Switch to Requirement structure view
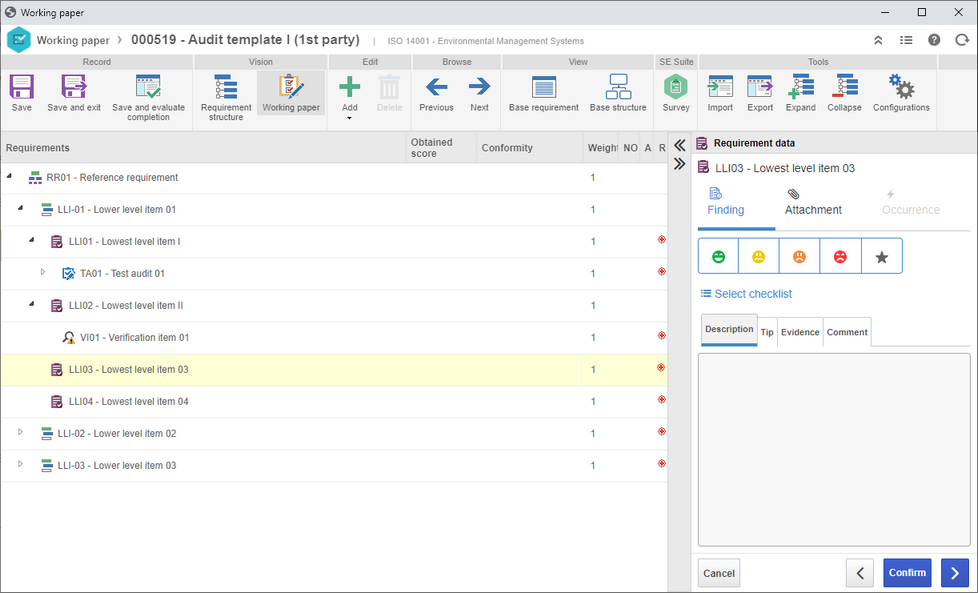The height and width of the screenshot is (593, 978). (226, 97)
